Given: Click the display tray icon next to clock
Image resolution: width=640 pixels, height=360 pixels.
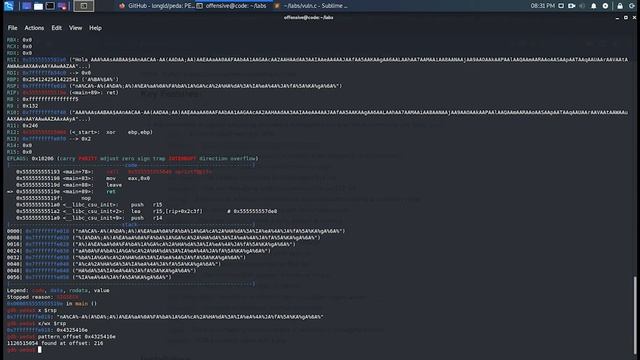Looking at the screenshot, I should coord(561,6).
